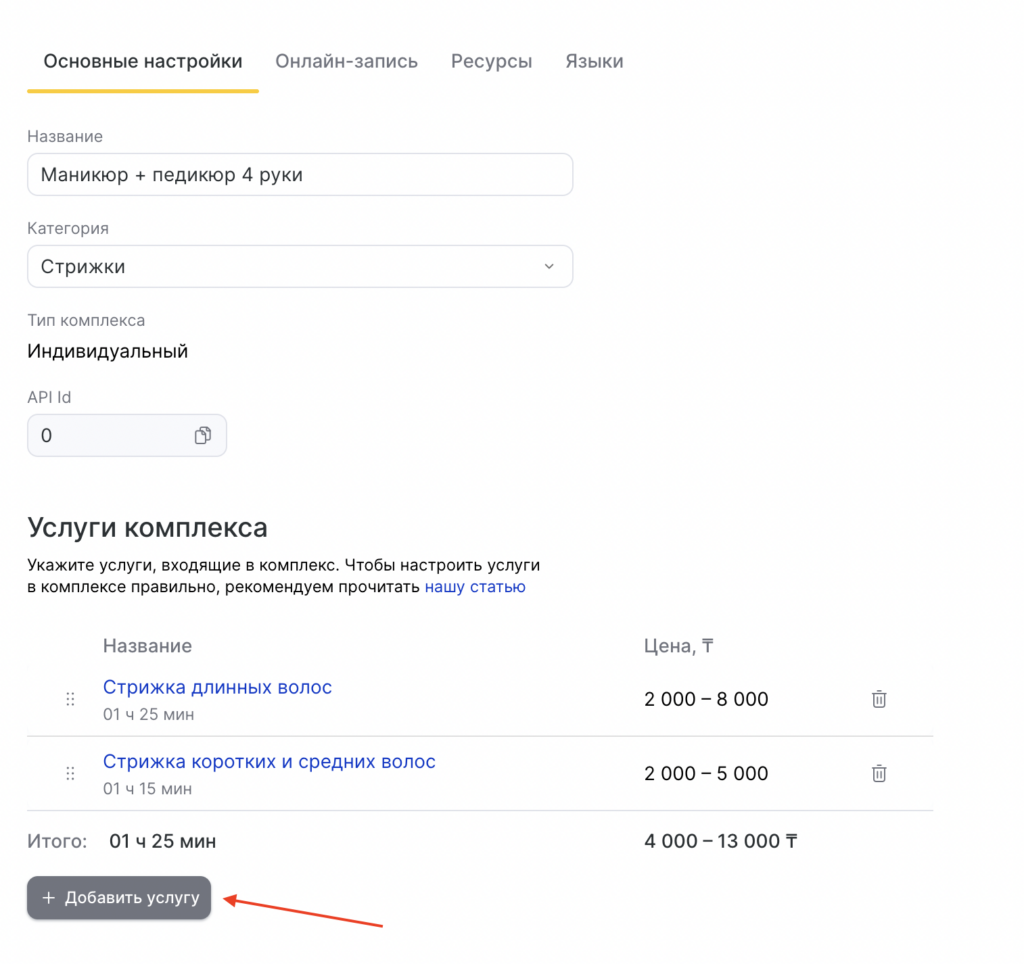Switch to the Онлайн-запись tab

(x=346, y=62)
